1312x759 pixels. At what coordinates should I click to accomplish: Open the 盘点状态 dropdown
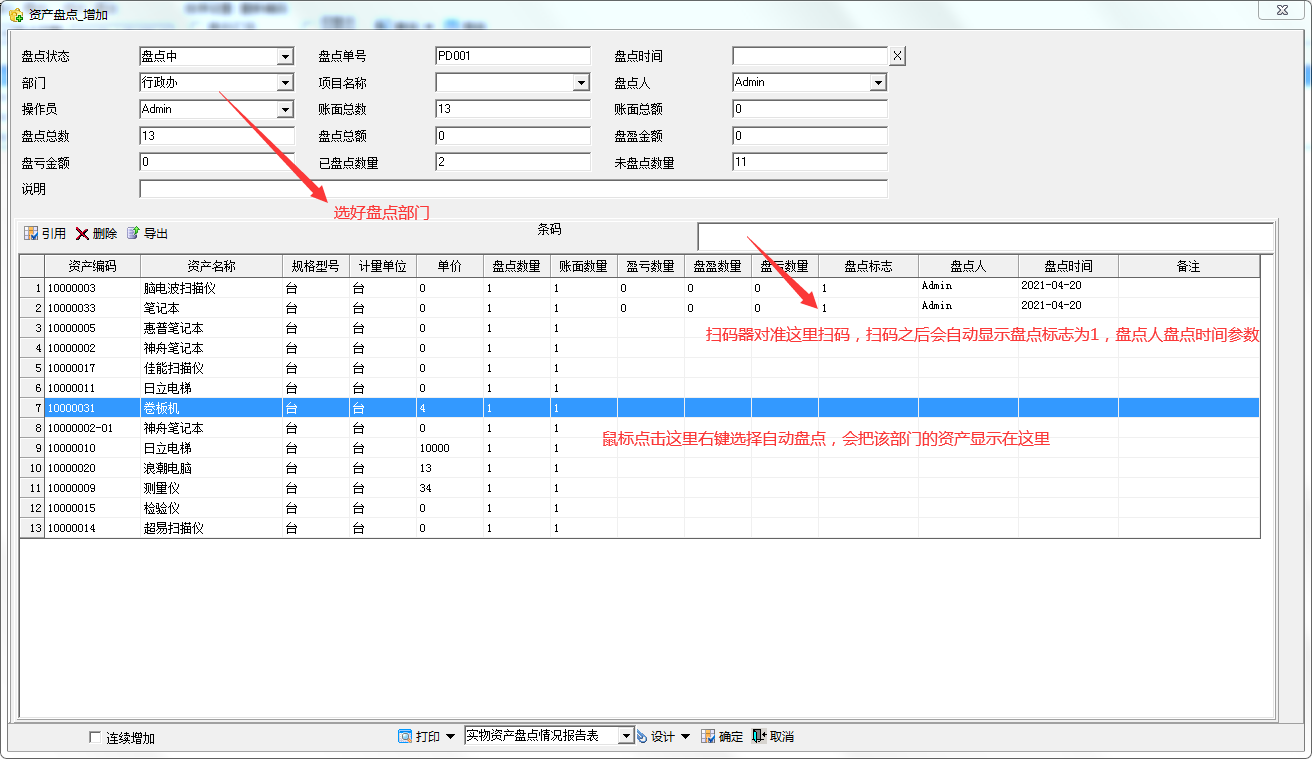click(x=285, y=57)
